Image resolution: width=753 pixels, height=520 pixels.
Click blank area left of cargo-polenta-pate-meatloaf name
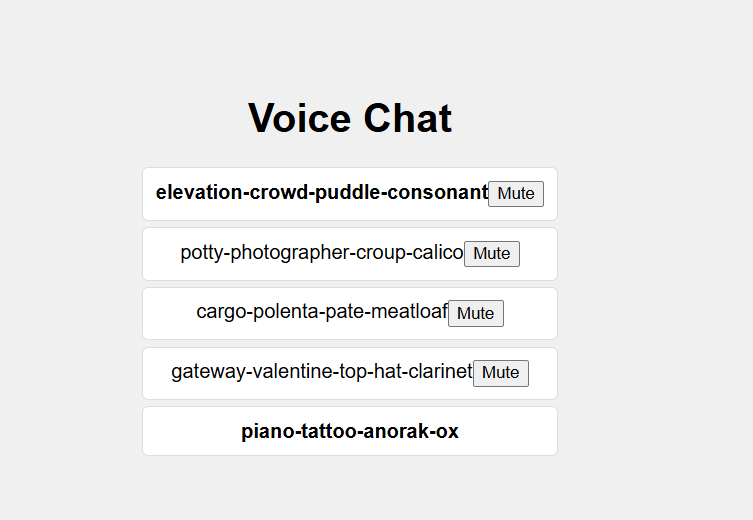(170, 312)
